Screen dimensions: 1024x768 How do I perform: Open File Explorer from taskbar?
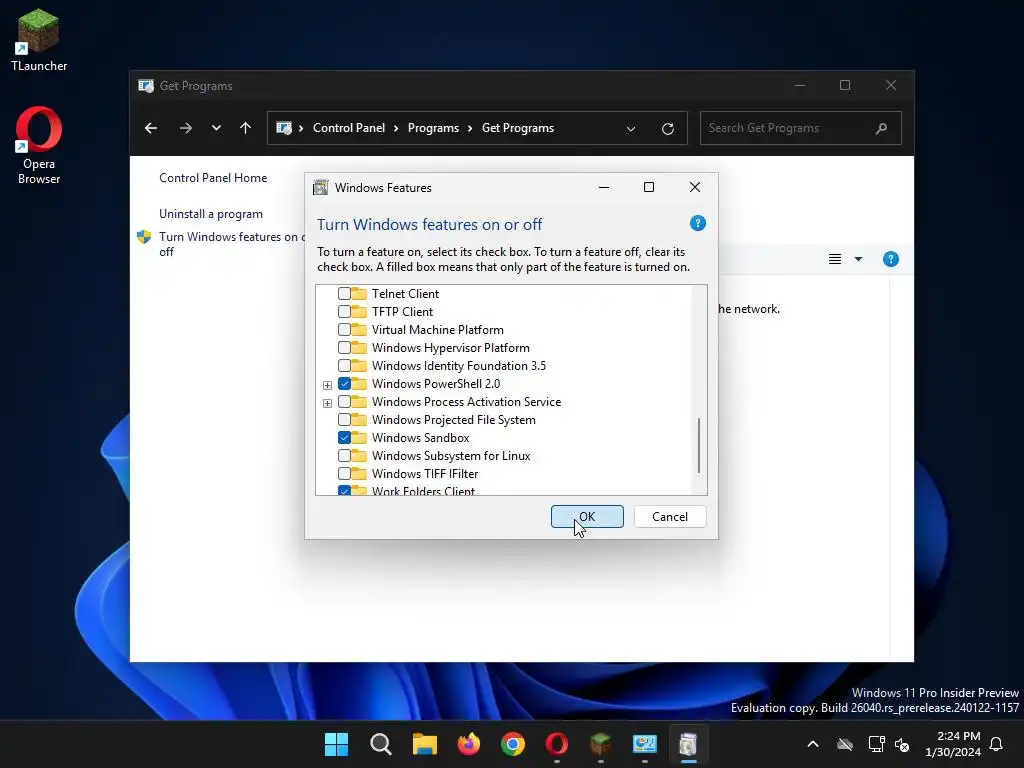click(x=424, y=744)
